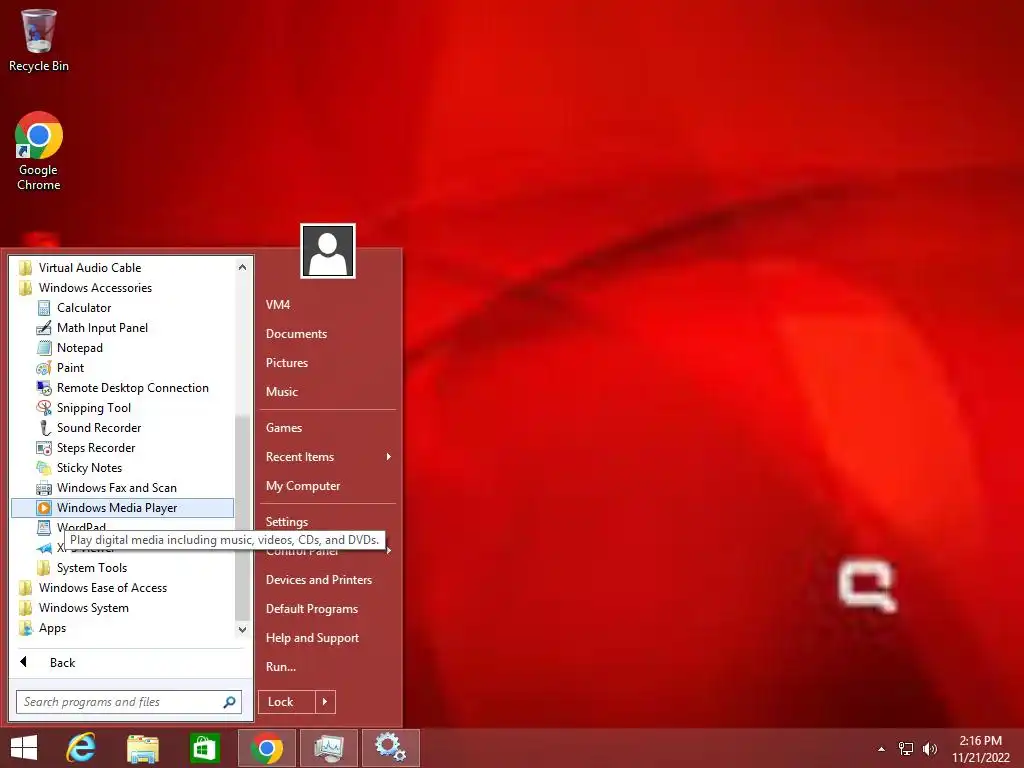Focus the Search programs and files box

[129, 702]
